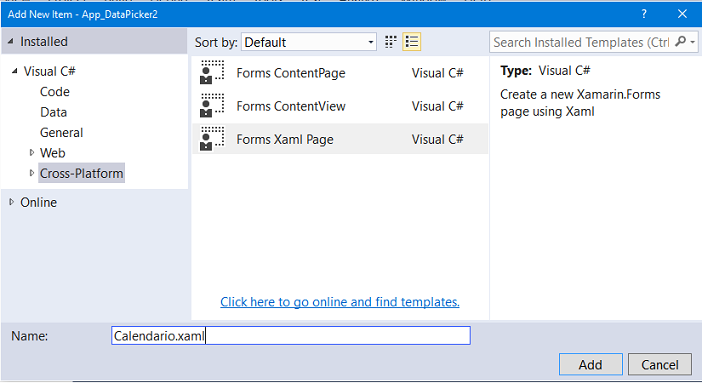Select the General category
The width and height of the screenshot is (702, 383).
[x=61, y=133]
